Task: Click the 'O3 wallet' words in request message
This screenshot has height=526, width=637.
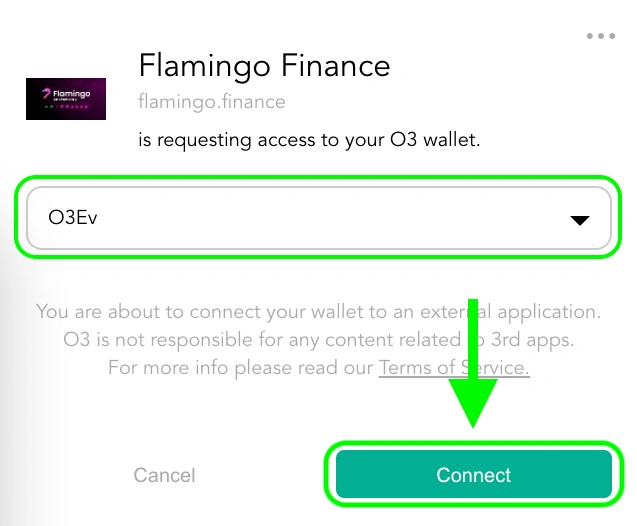Action: click(435, 140)
